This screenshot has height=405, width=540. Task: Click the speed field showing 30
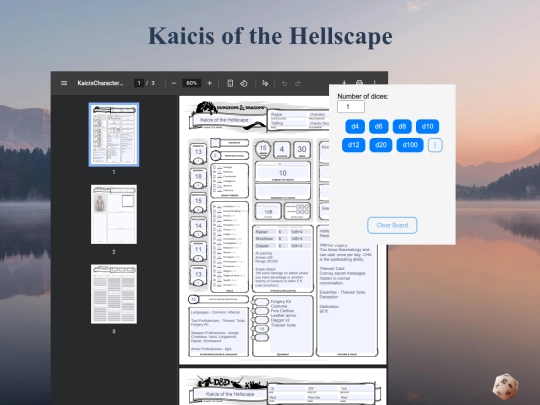point(302,149)
